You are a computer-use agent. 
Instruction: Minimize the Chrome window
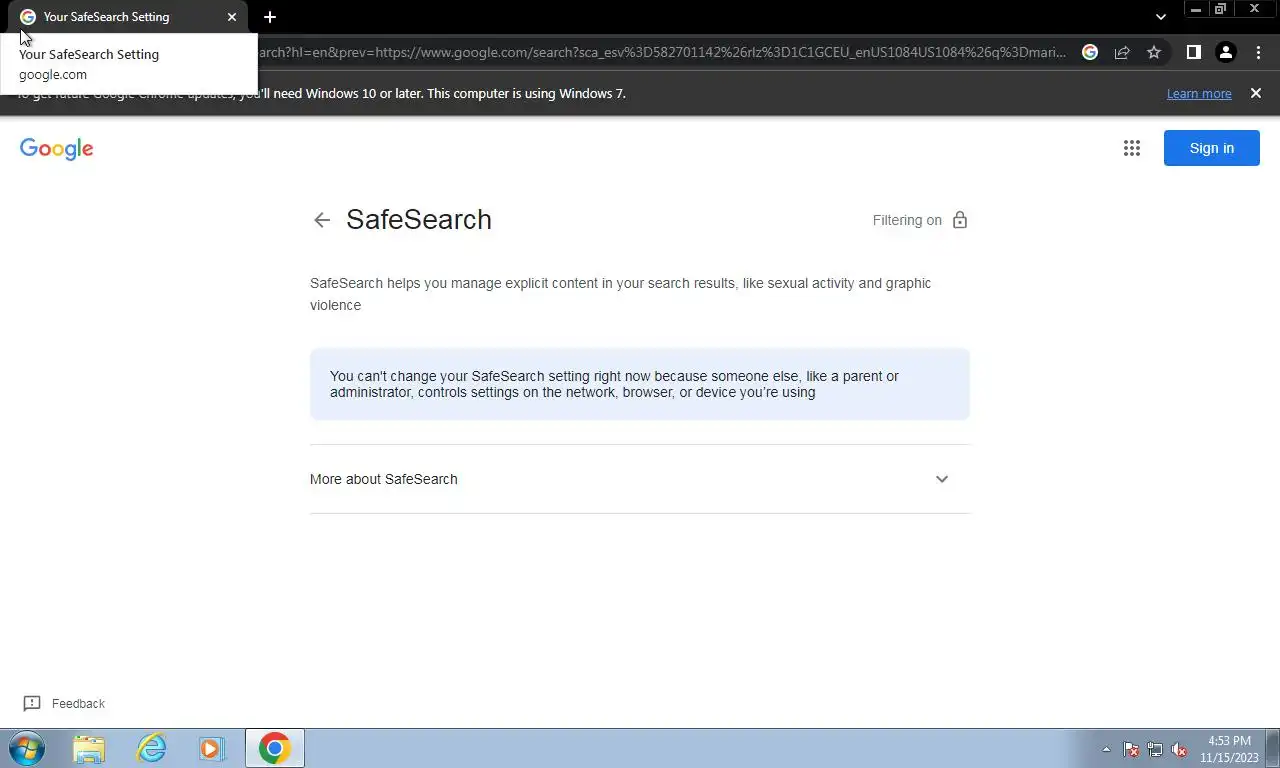pos(1196,9)
